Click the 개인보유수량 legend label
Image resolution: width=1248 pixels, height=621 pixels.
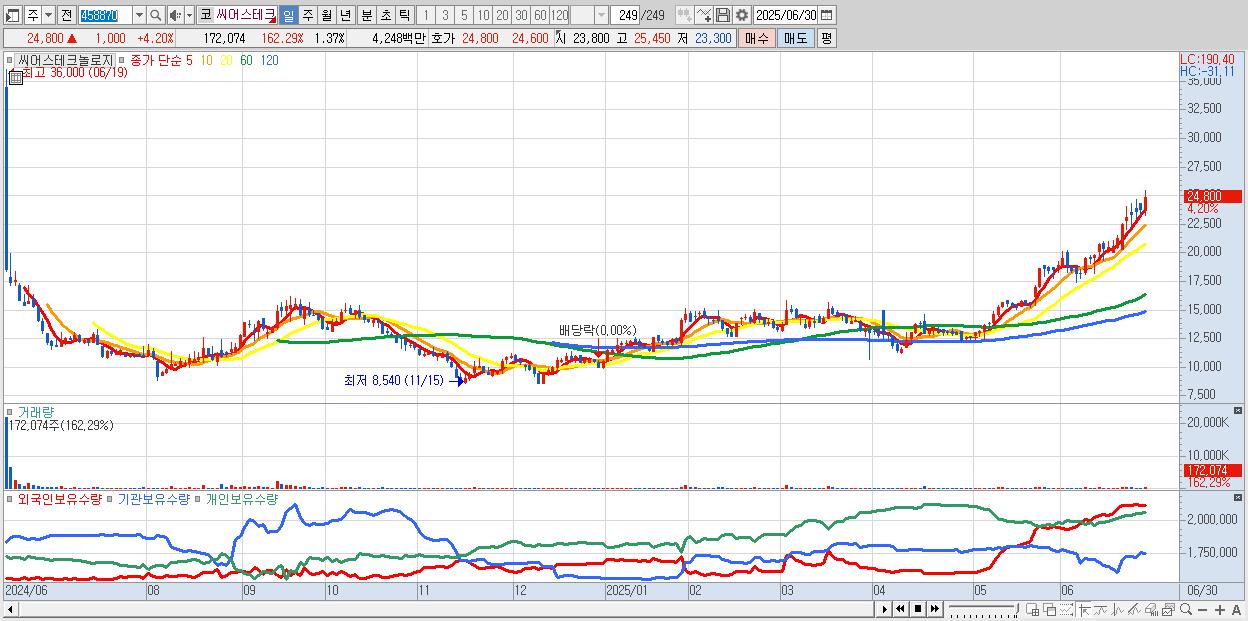pyautogui.click(x=242, y=498)
